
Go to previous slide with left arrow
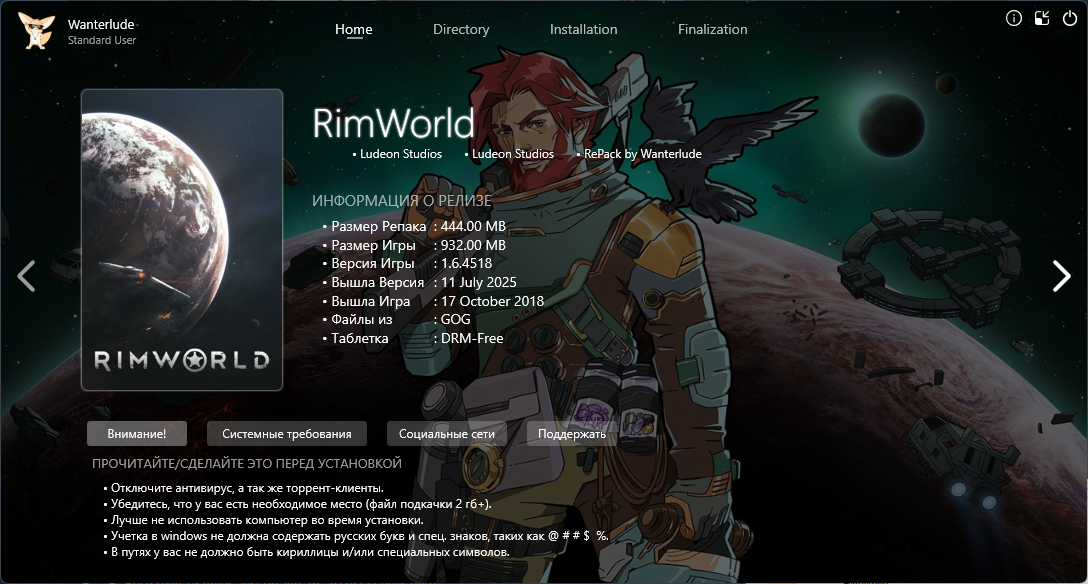(x=26, y=276)
